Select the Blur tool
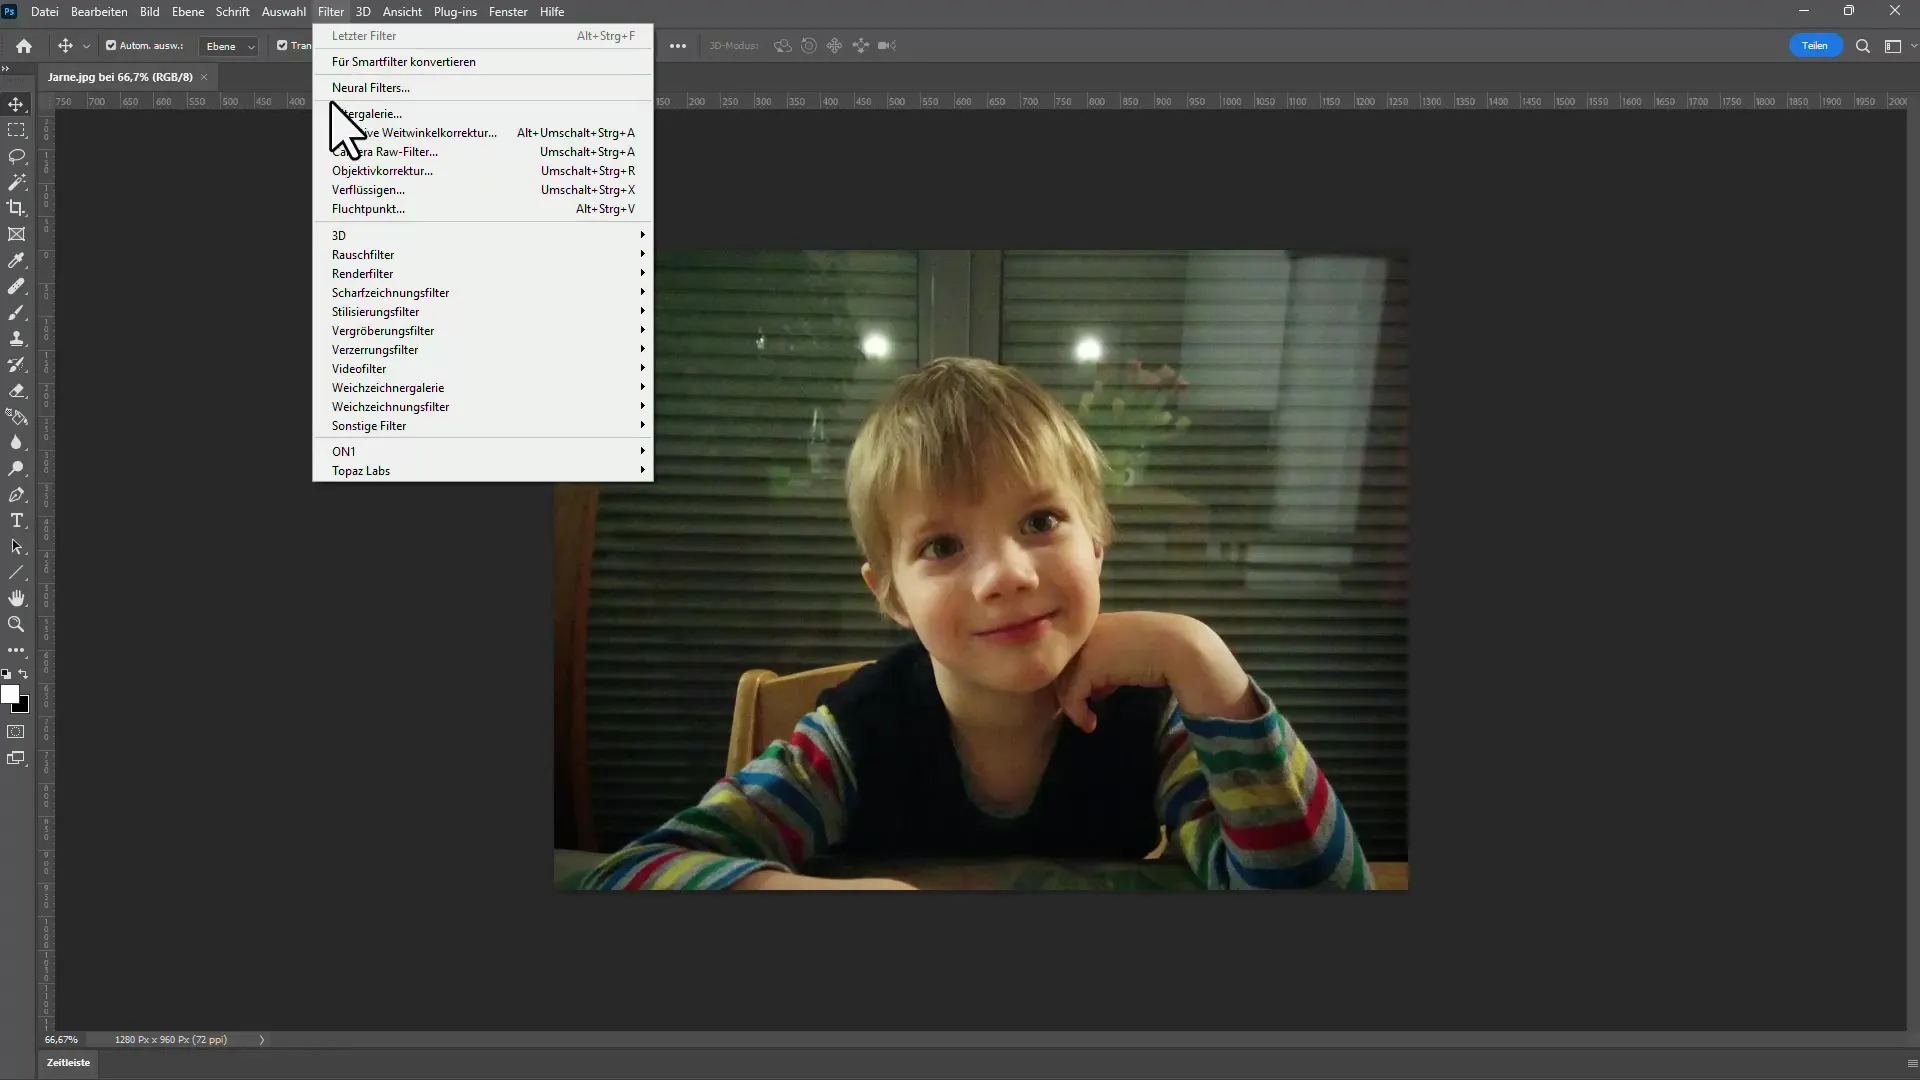1920x1080 pixels. (x=16, y=442)
